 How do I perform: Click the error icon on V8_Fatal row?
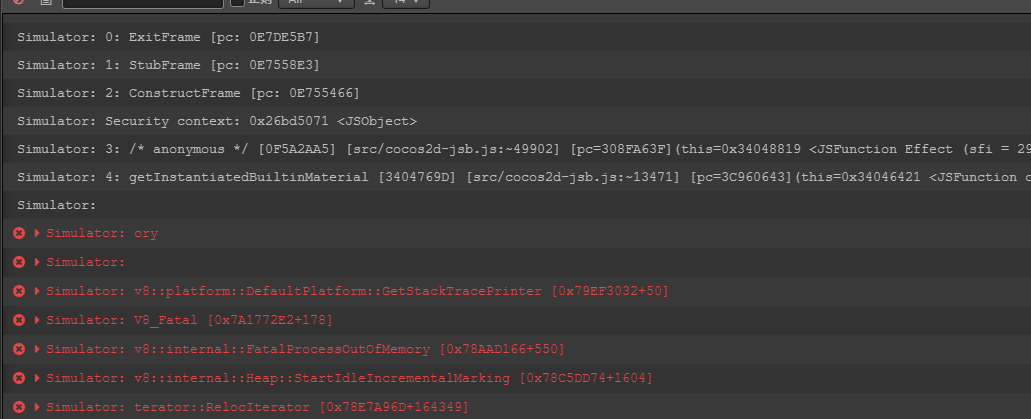point(19,320)
